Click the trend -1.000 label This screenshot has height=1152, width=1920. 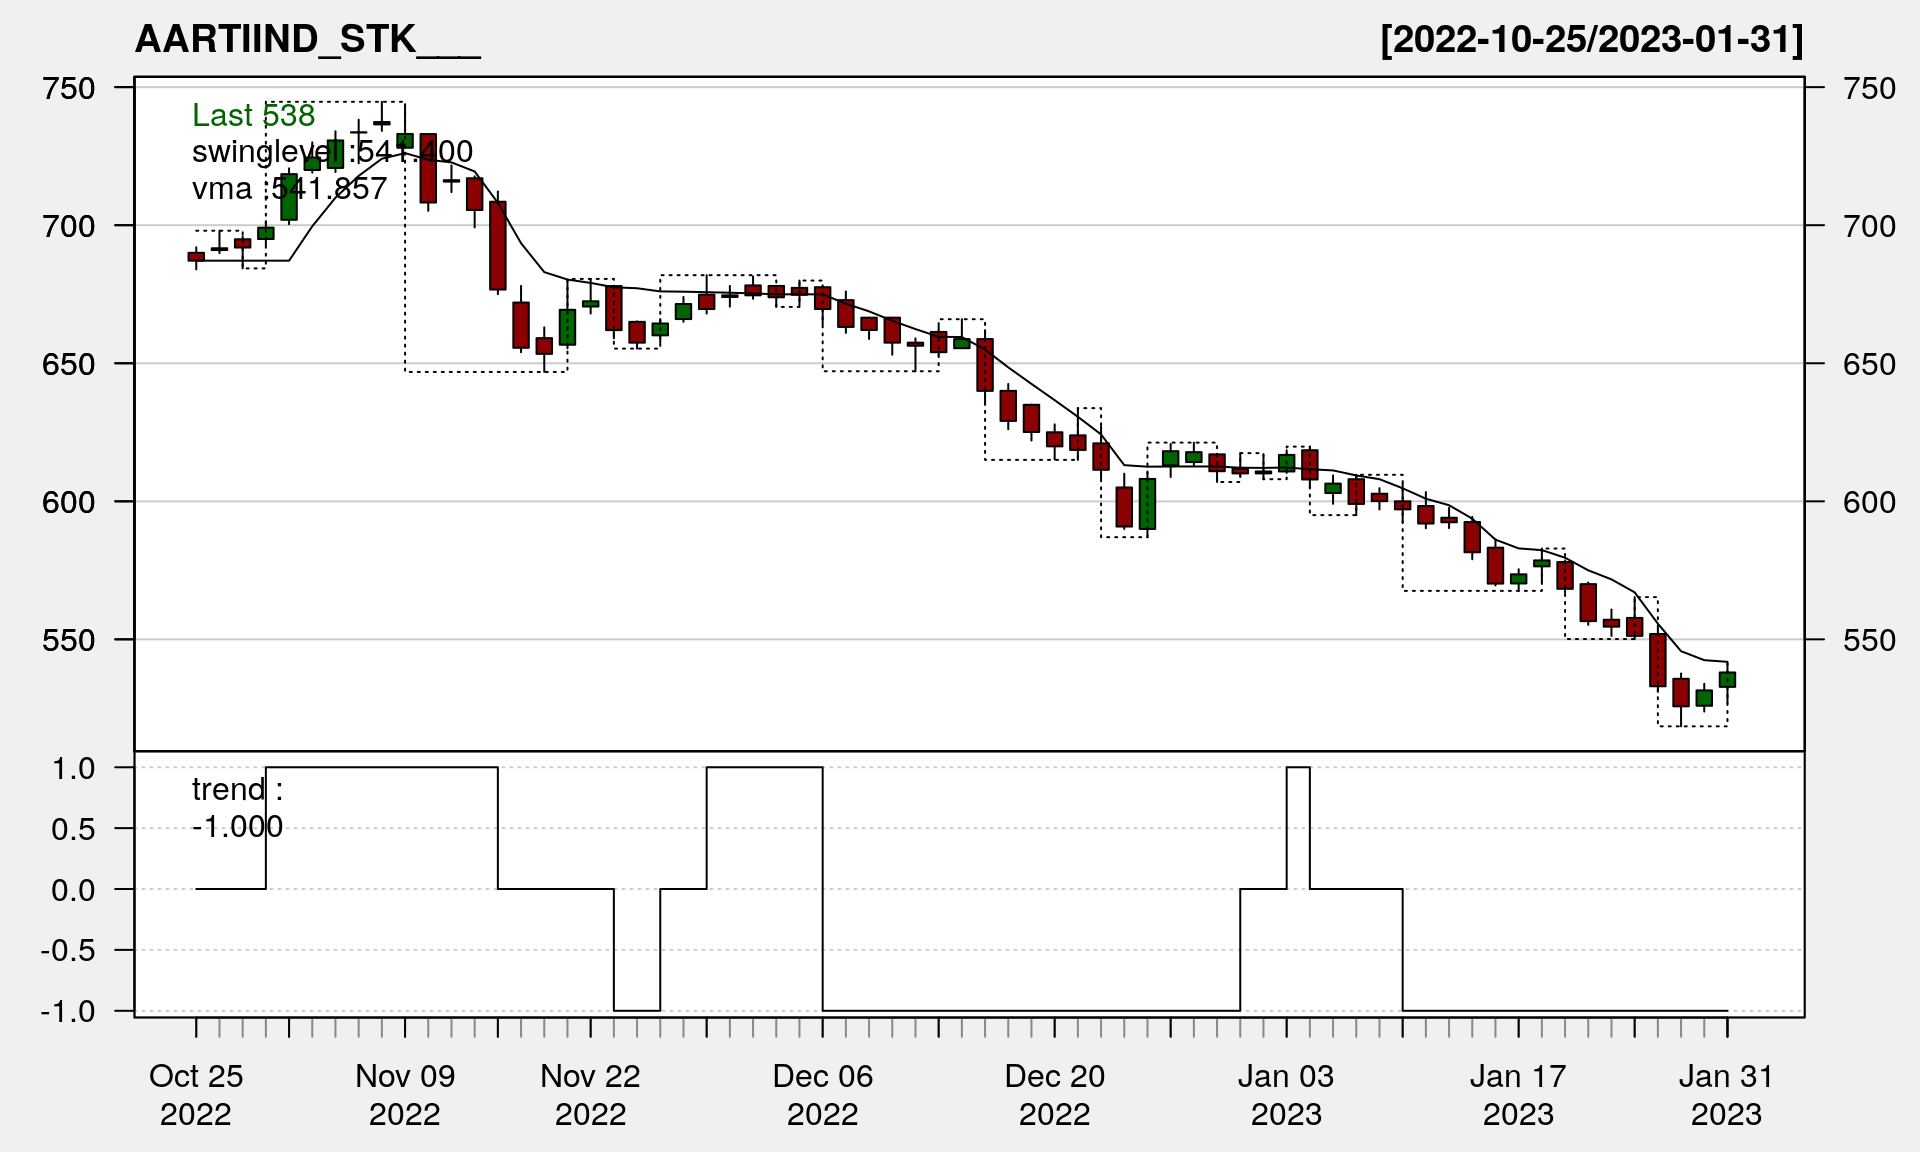click(237, 808)
